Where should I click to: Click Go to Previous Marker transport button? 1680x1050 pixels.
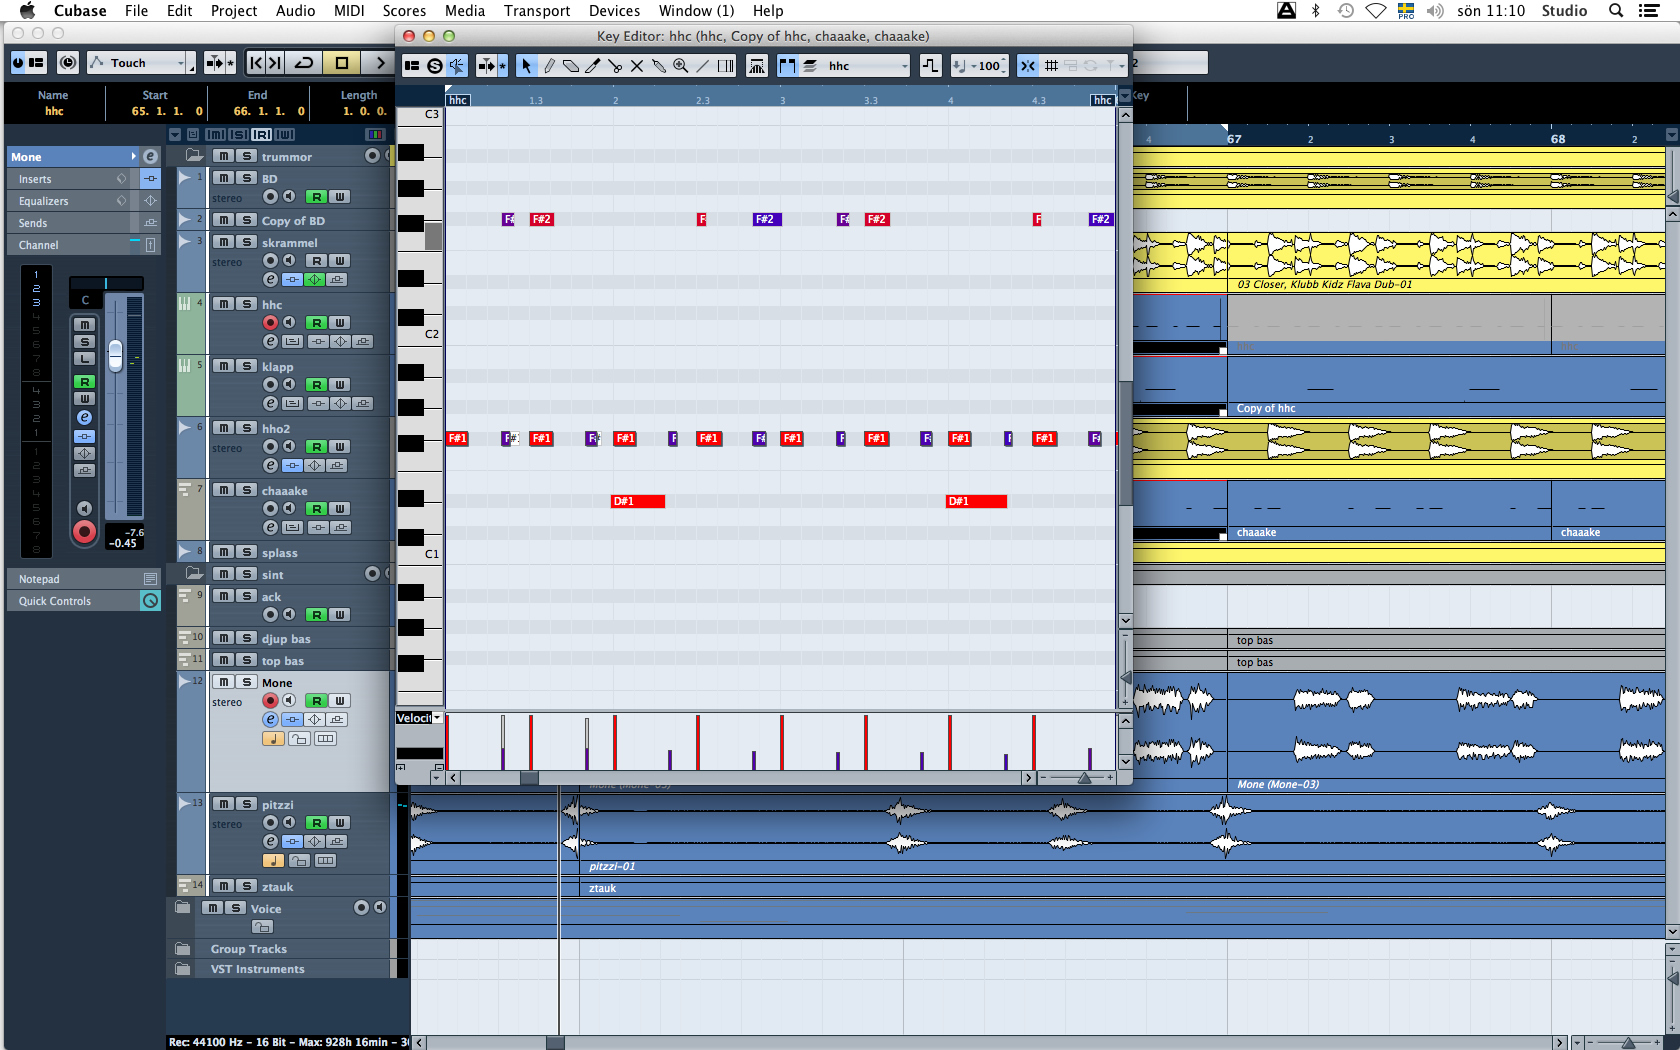point(256,63)
